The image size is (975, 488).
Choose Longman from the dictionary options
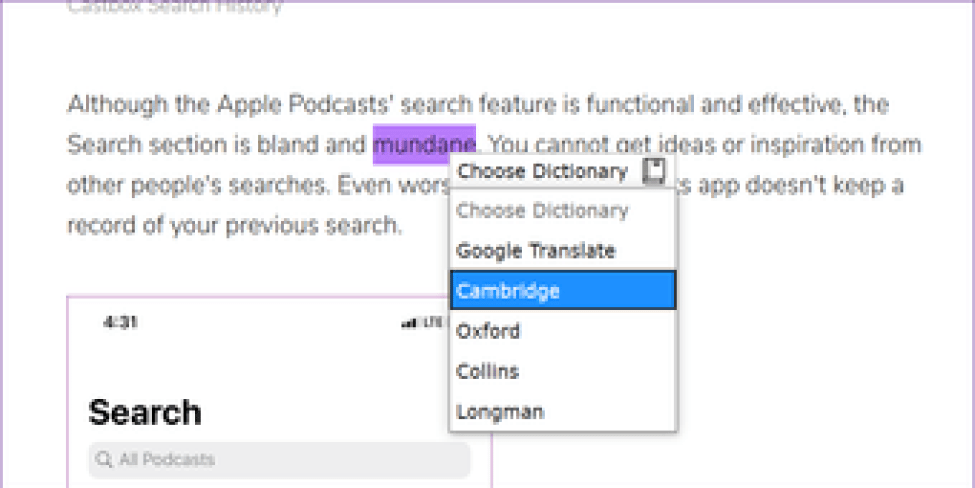500,411
